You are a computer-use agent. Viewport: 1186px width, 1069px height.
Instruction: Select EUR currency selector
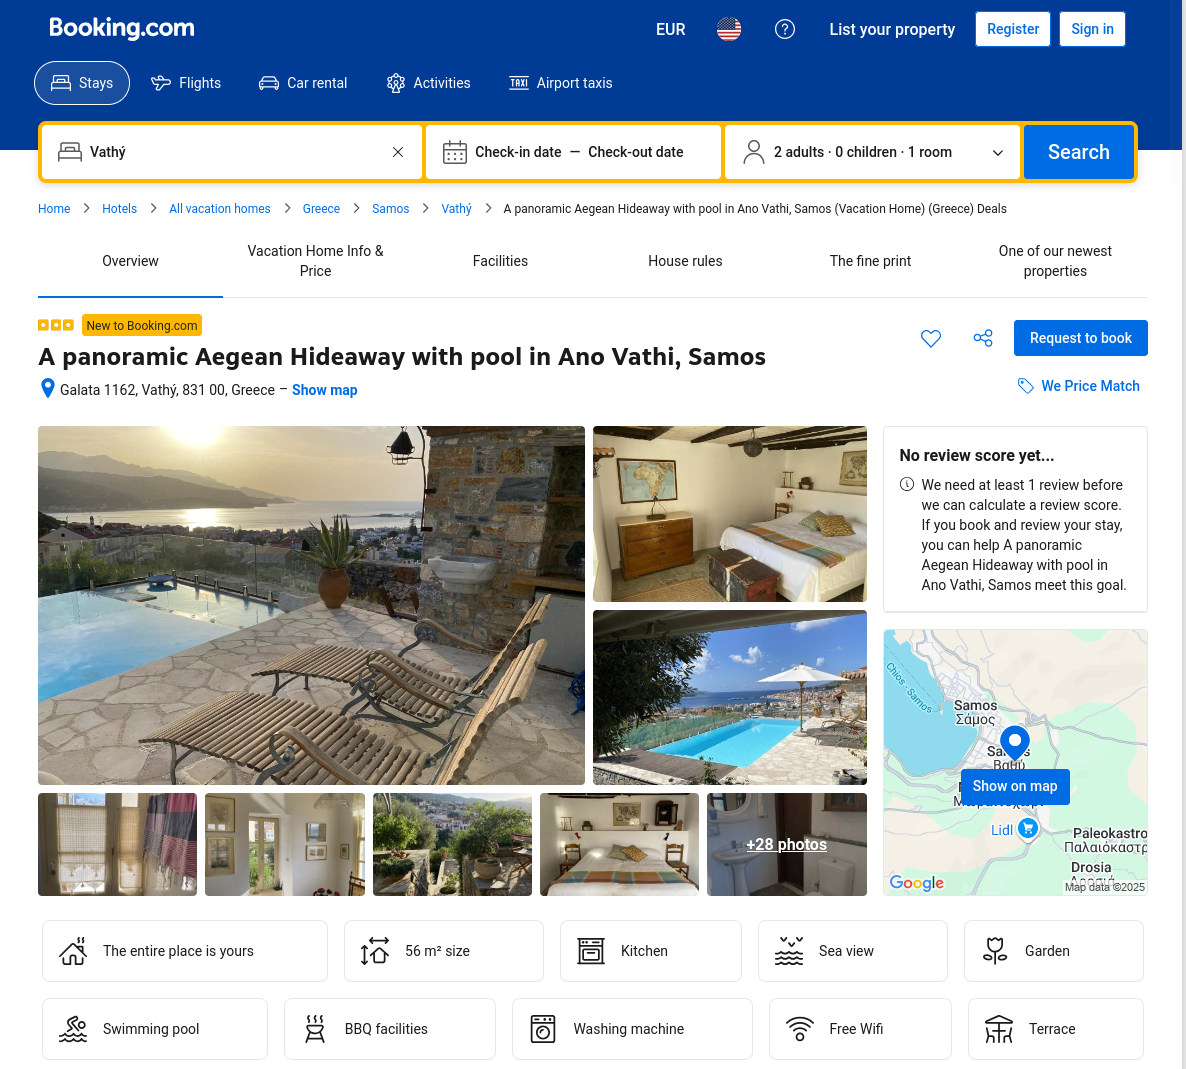[670, 30]
